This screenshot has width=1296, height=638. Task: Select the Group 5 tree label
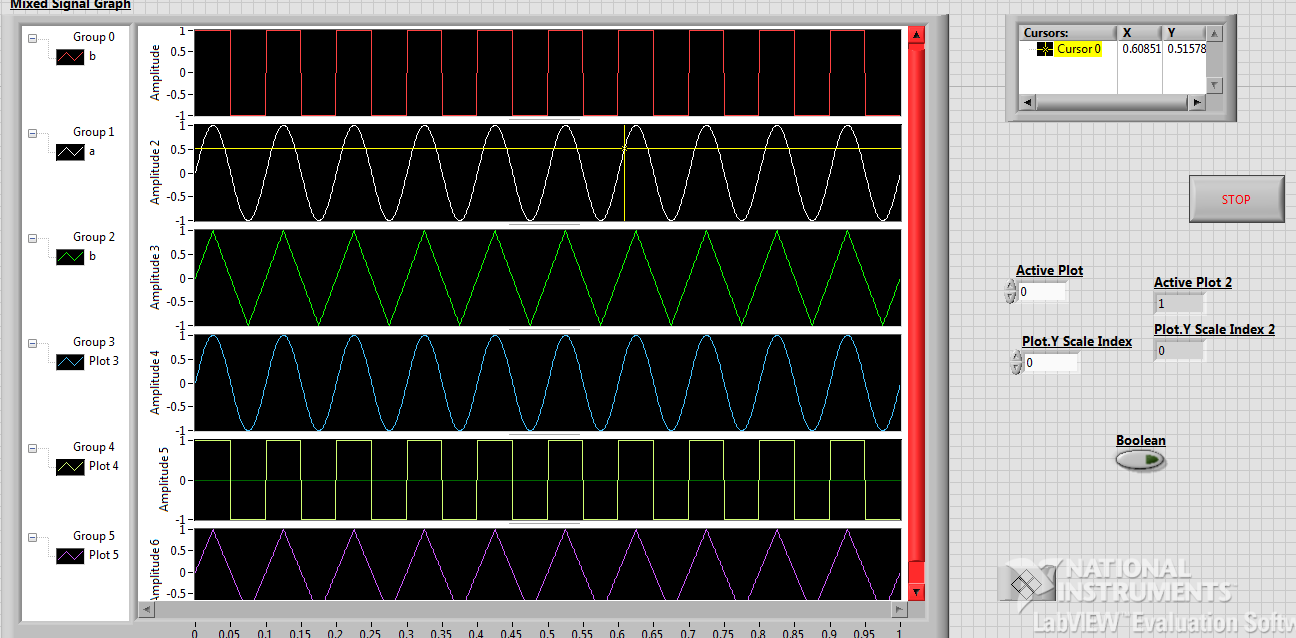tap(94, 536)
